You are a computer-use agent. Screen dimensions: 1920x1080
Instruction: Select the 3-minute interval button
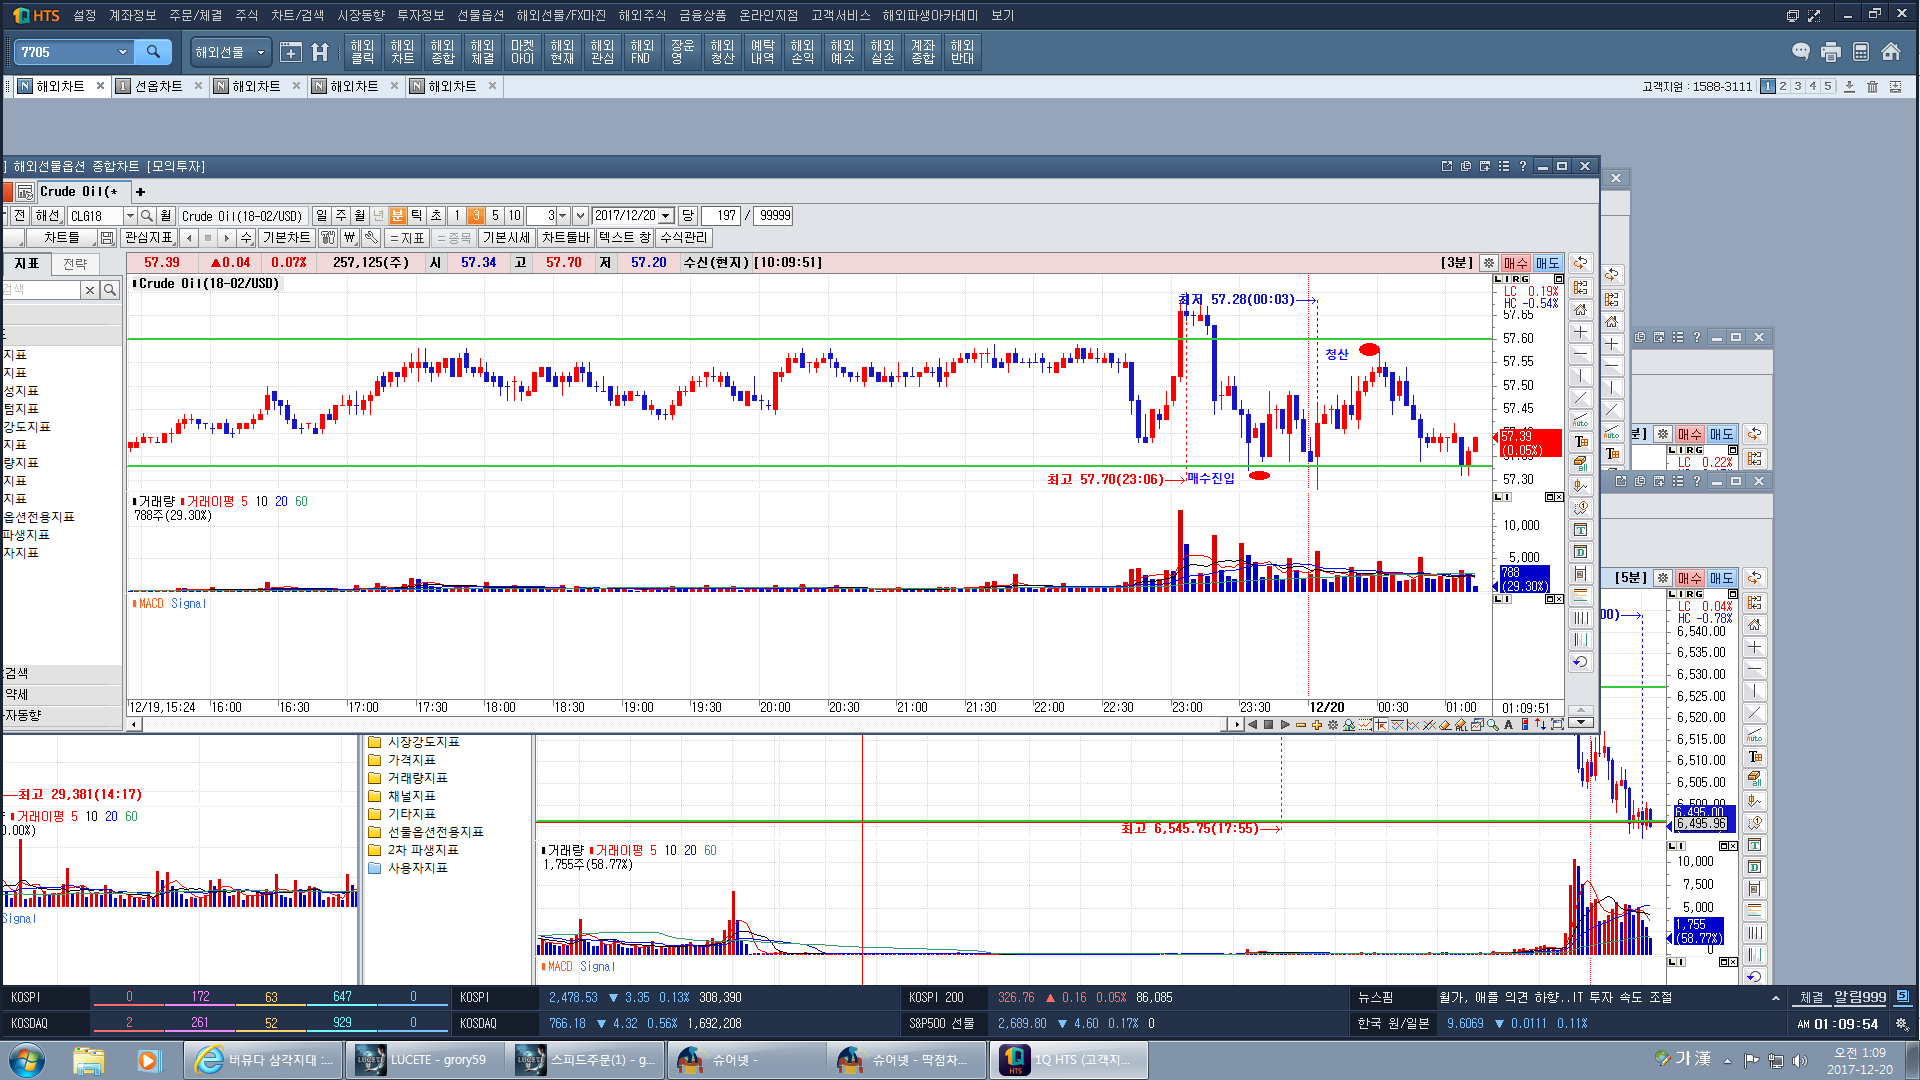(x=476, y=216)
